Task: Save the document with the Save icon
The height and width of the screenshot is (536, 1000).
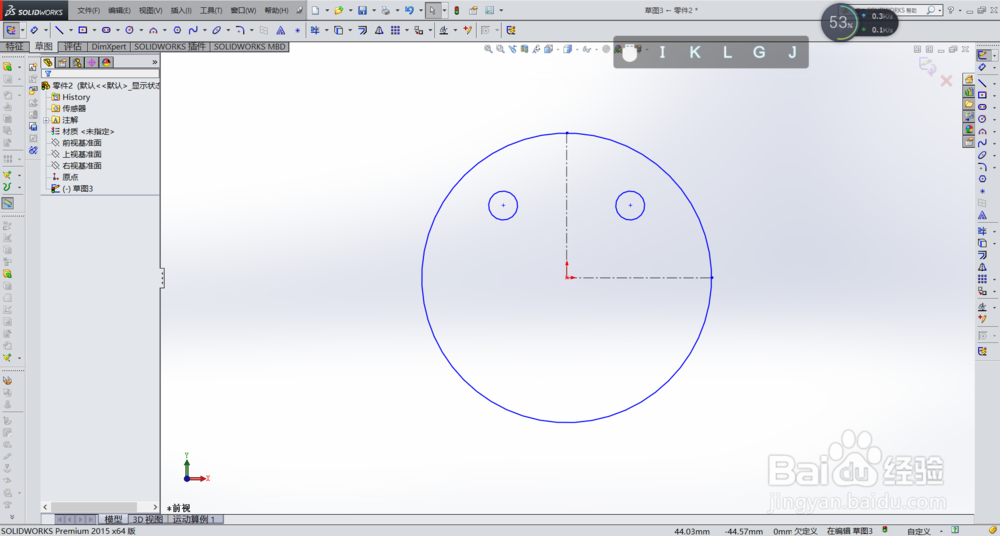Action: 362,10
